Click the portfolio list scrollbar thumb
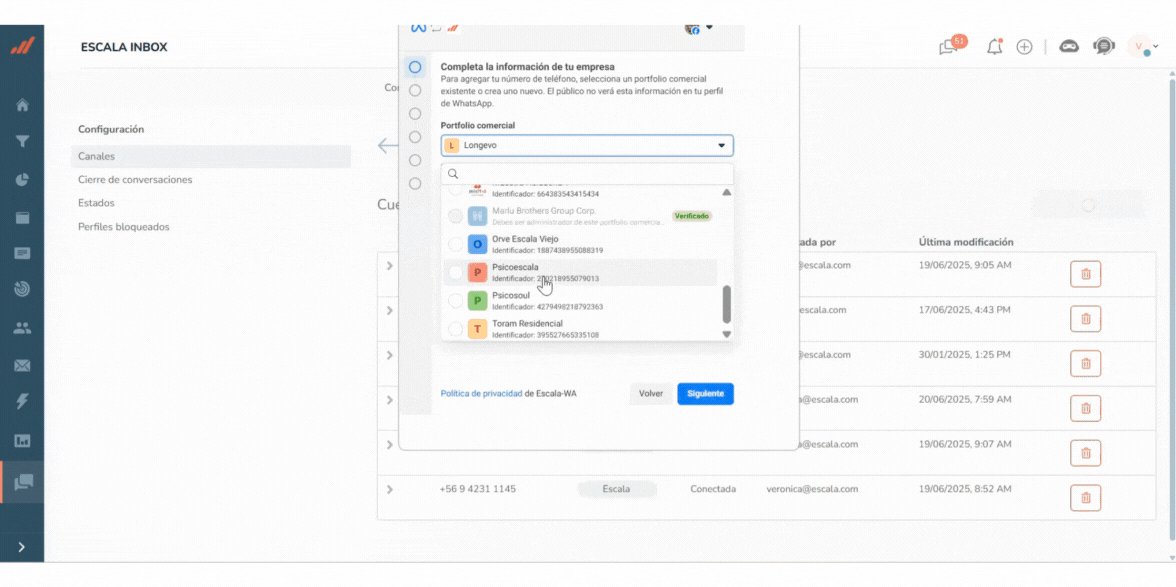This screenshot has width=1176, height=587. [726, 304]
